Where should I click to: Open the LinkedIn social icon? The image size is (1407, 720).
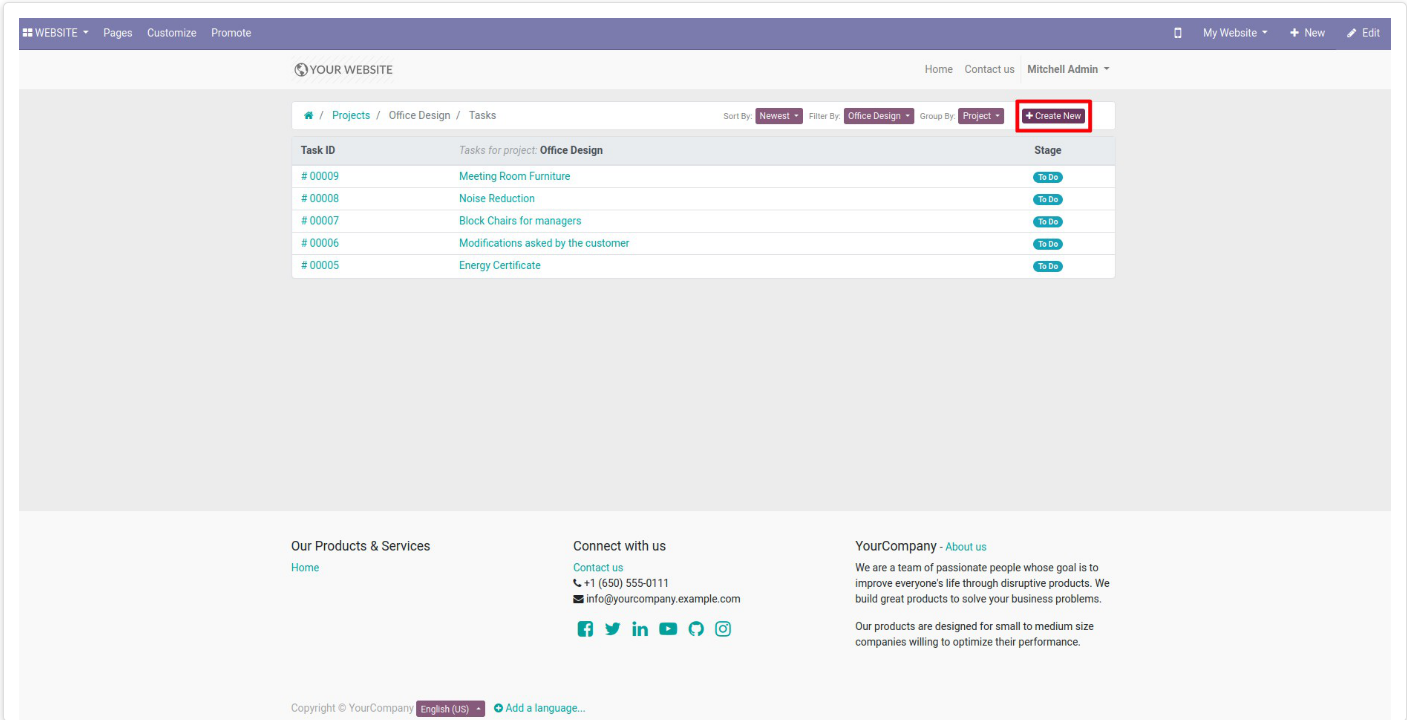[x=640, y=629]
